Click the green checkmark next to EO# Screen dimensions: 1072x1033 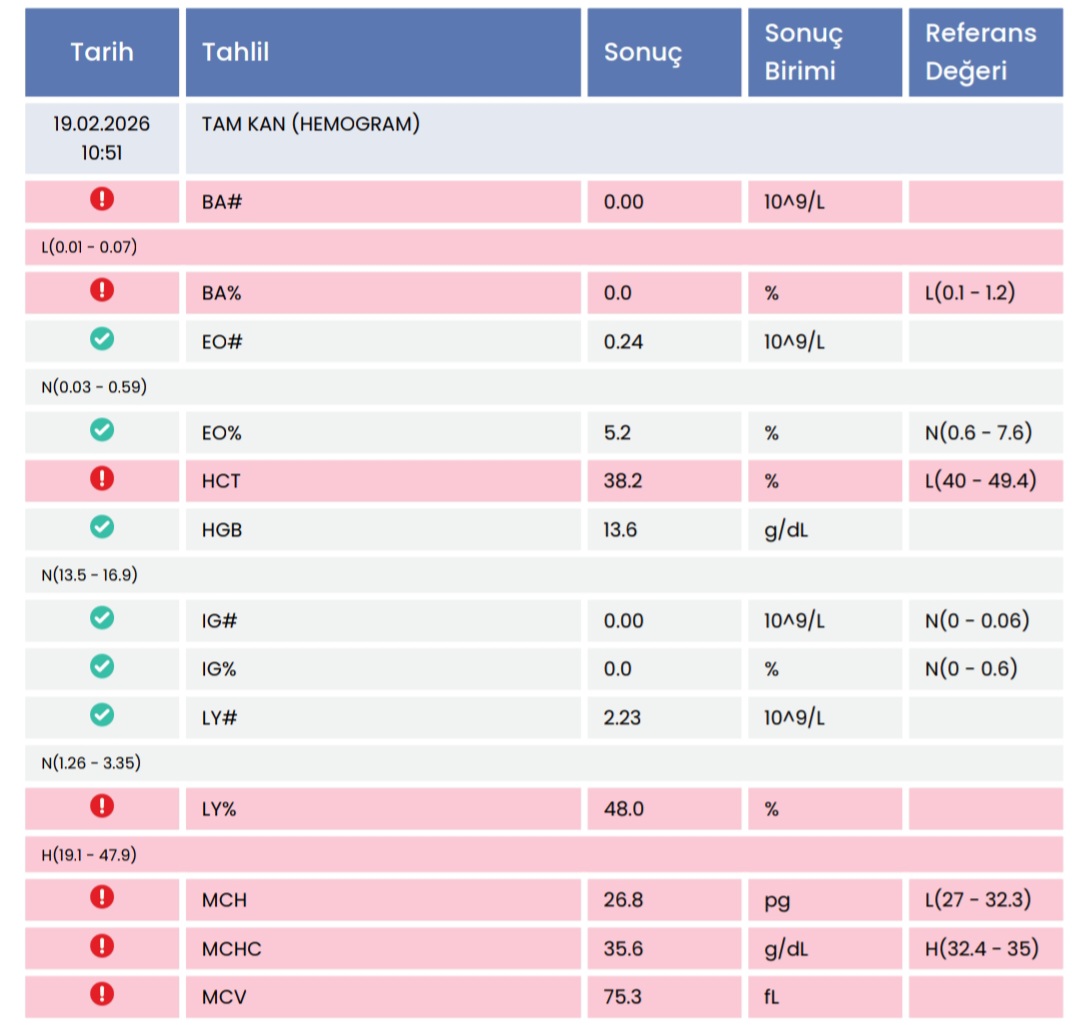coord(102,338)
